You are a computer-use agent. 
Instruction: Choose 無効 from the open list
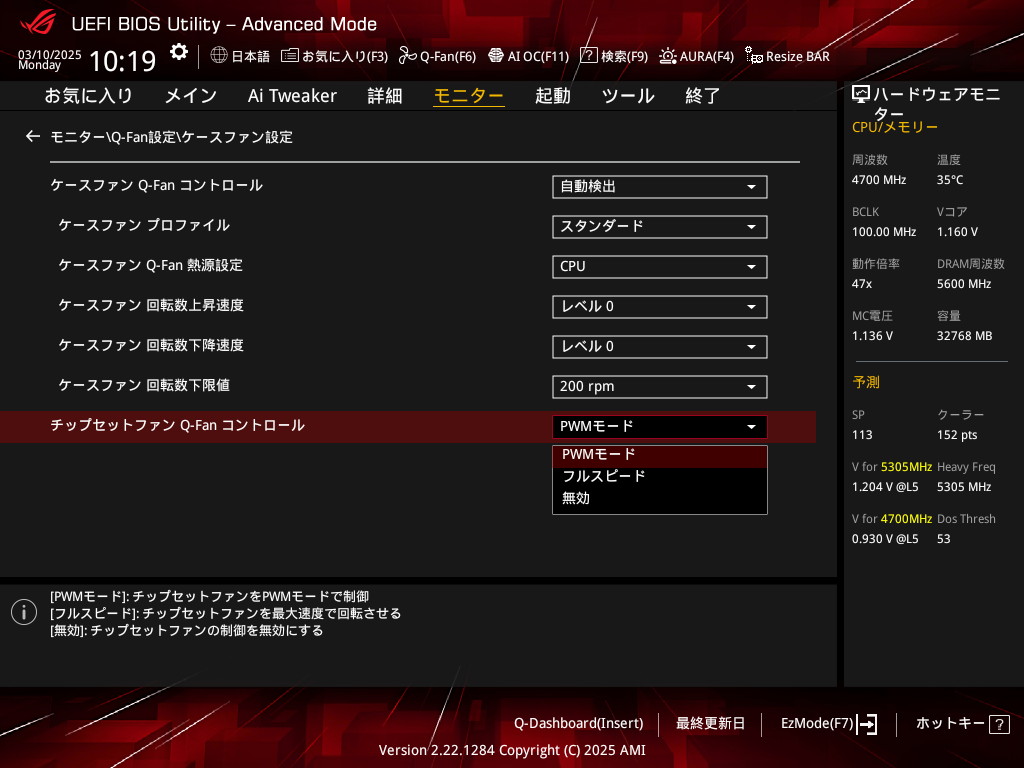[x=660, y=498]
